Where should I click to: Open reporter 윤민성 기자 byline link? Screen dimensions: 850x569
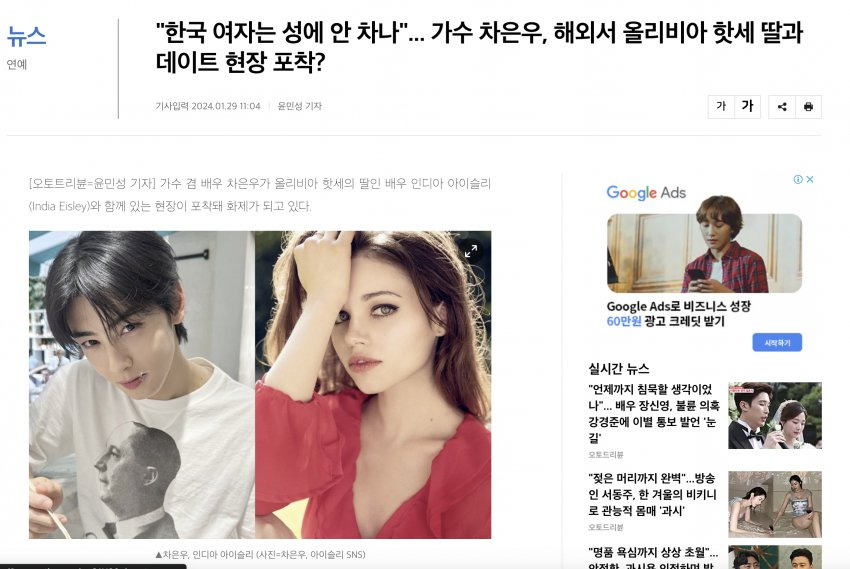300,106
